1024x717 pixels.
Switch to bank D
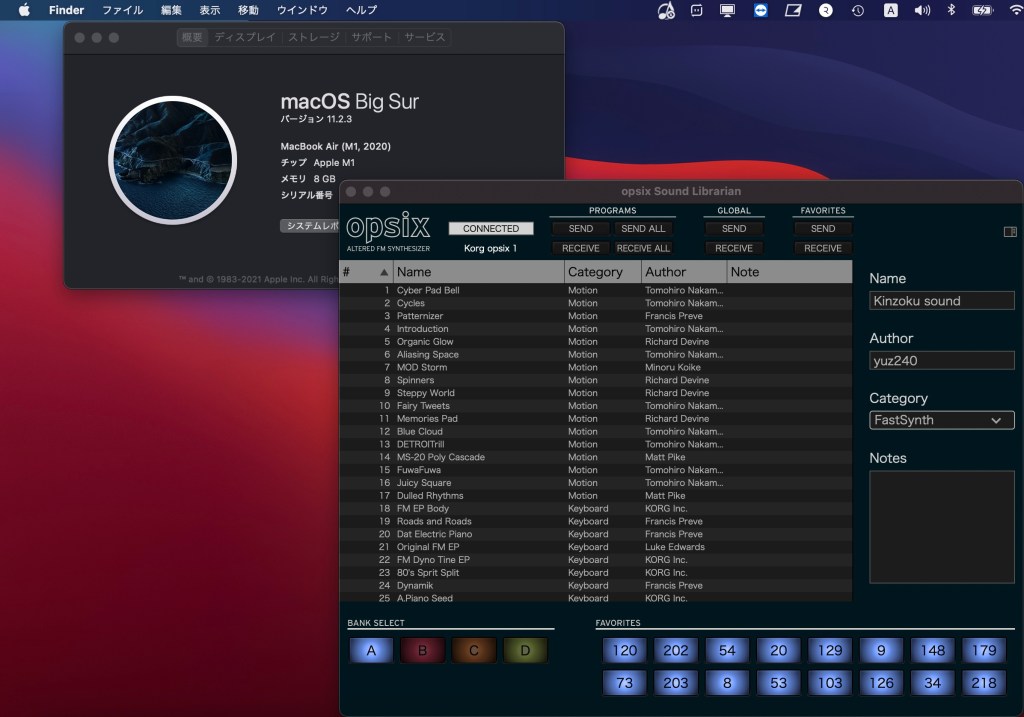pyautogui.click(x=525, y=651)
